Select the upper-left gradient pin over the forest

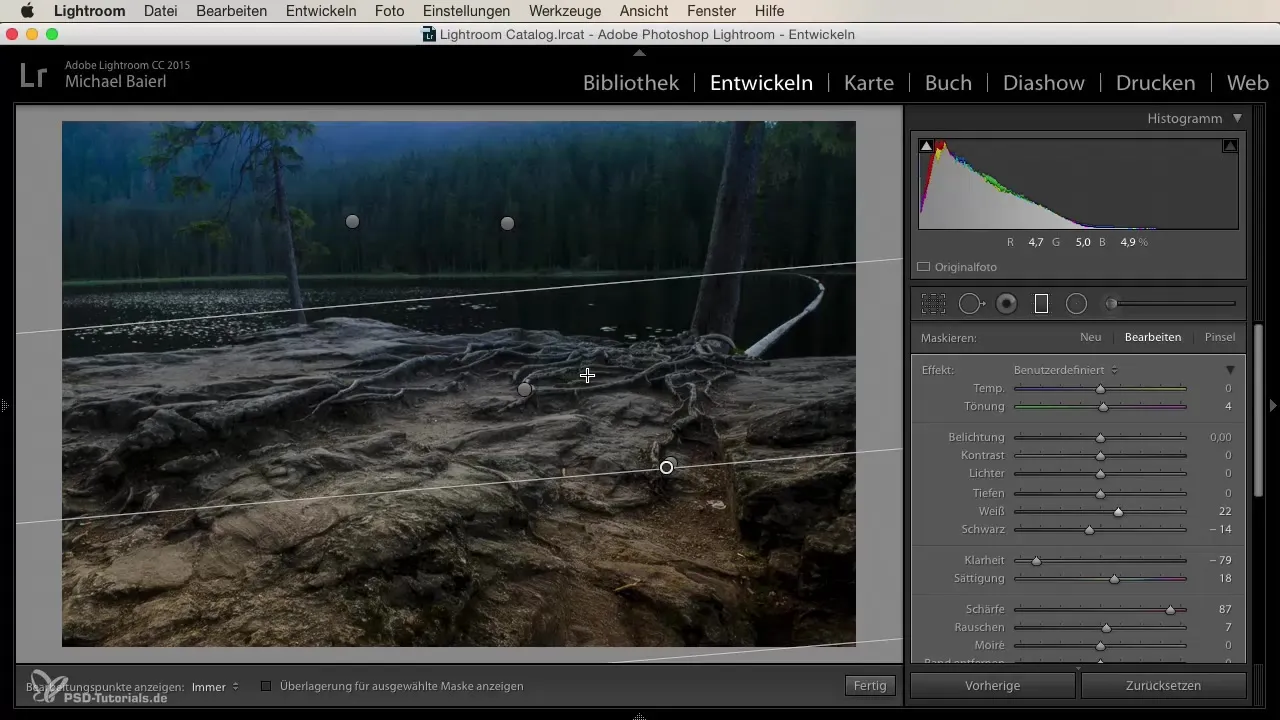(x=352, y=221)
